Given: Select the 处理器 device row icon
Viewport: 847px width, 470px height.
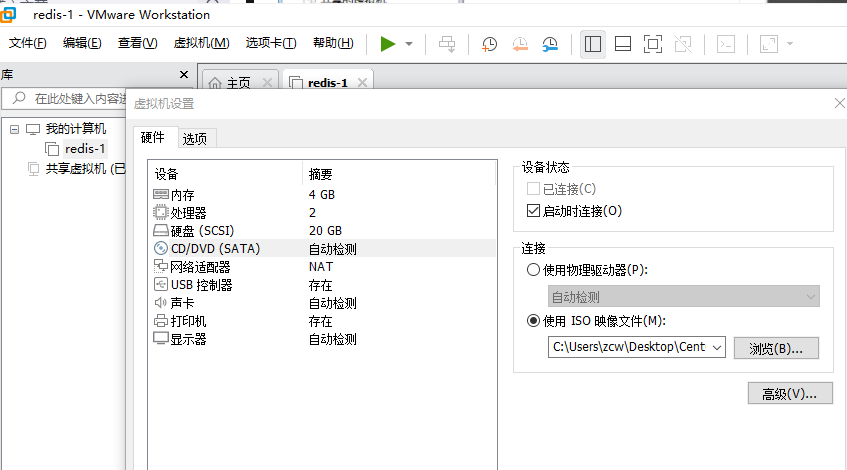Looking at the screenshot, I should (161, 212).
